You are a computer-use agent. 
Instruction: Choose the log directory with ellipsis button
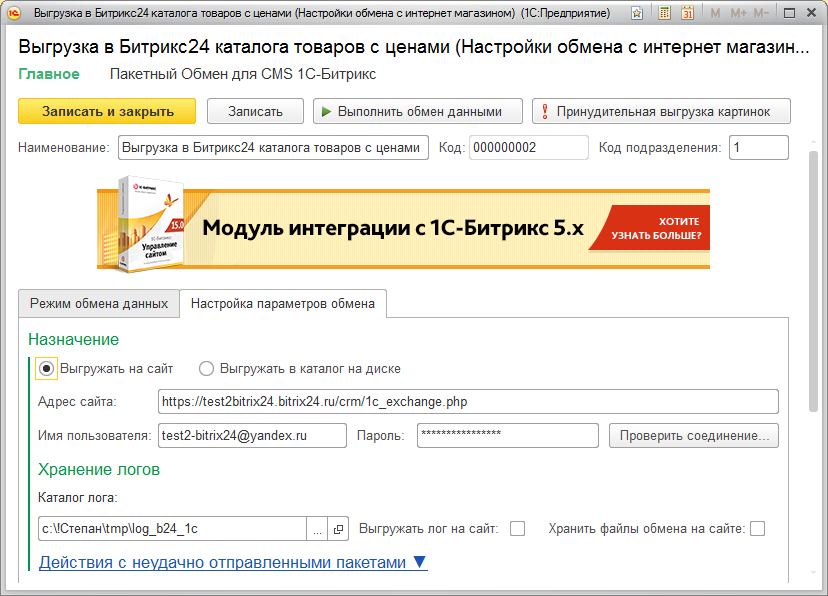[317, 528]
